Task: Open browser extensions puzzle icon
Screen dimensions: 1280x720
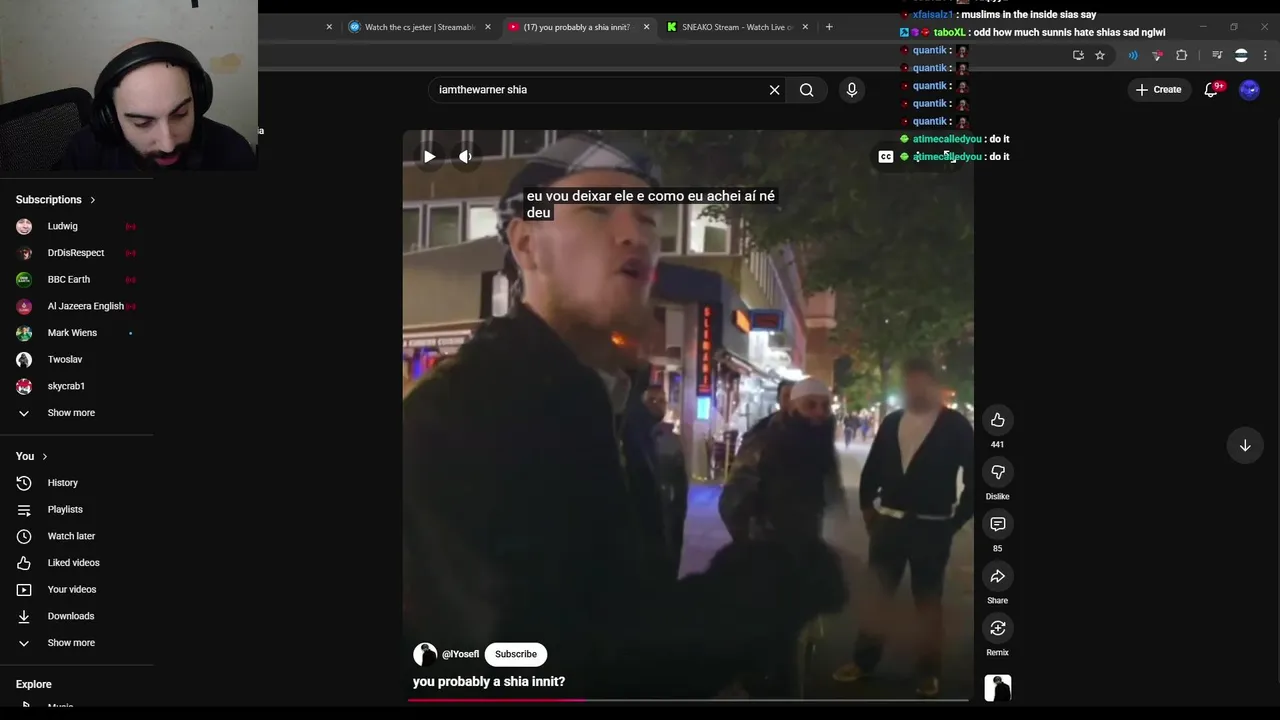Action: [x=1181, y=55]
